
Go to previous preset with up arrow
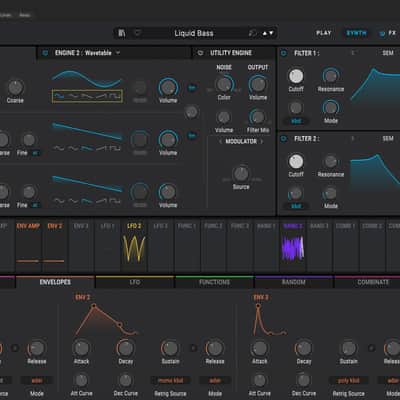click(265, 33)
